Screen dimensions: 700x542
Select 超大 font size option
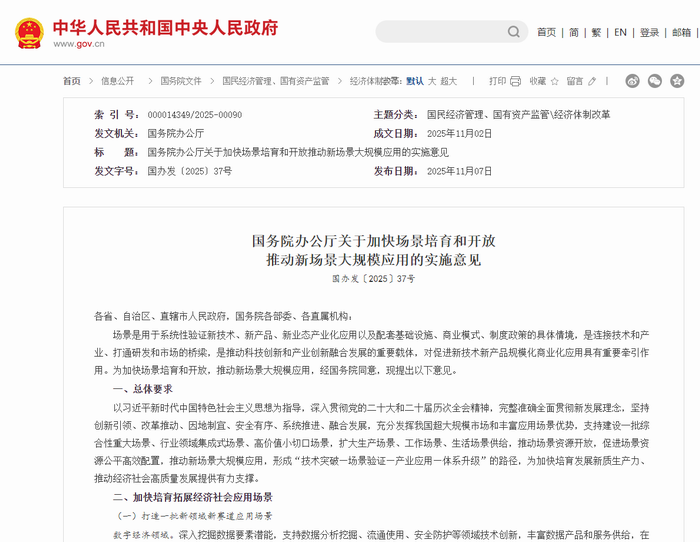(x=449, y=81)
